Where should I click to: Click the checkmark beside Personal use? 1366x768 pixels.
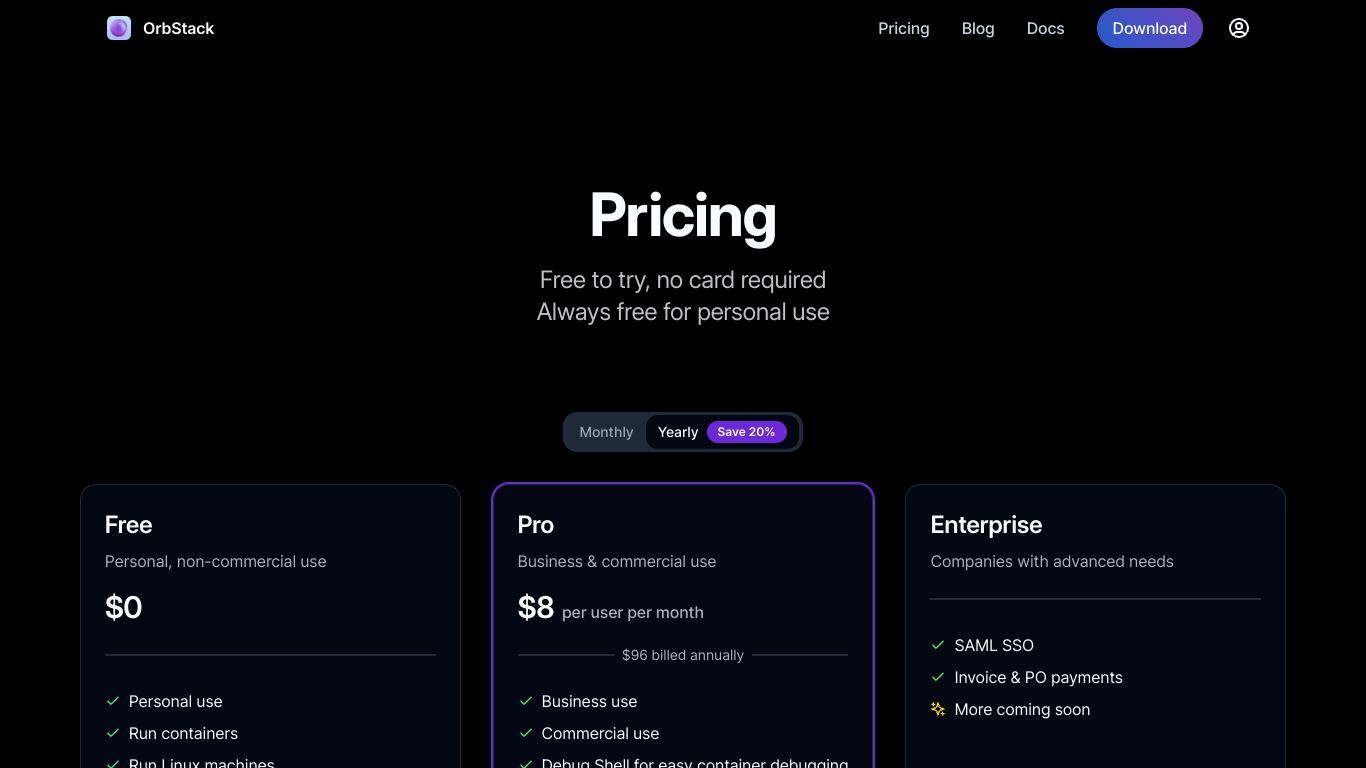tap(113, 701)
